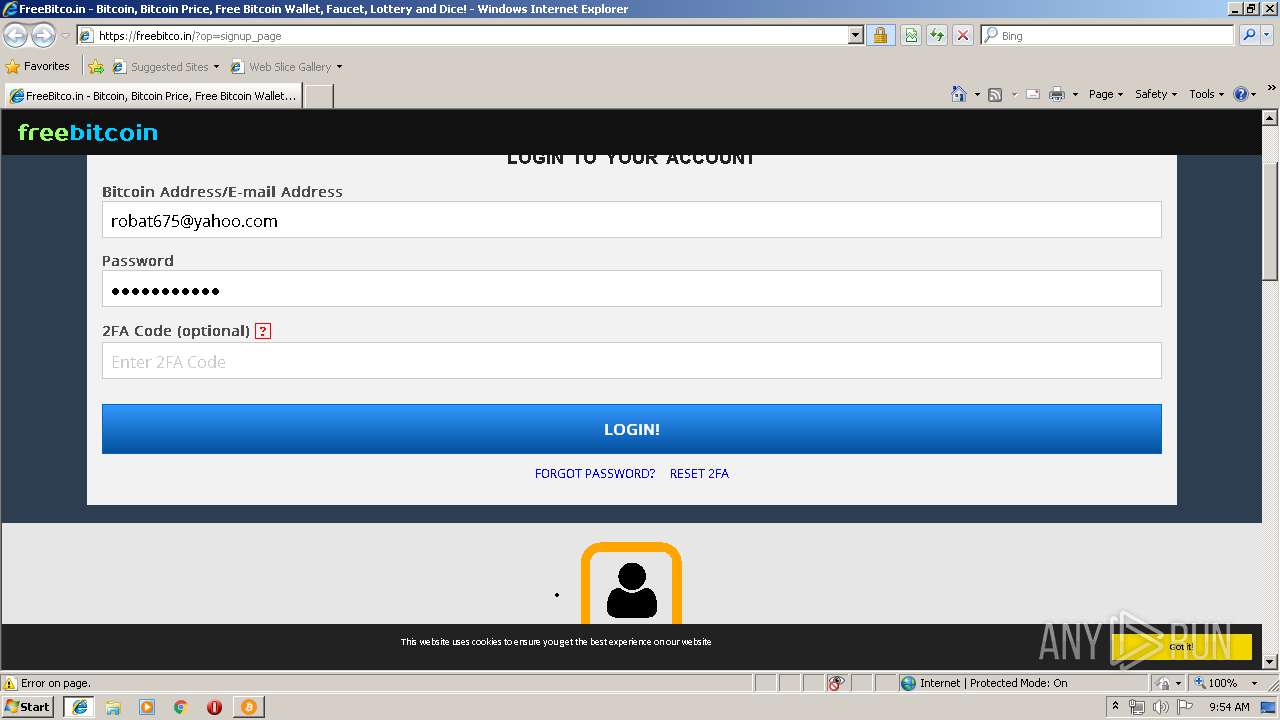Click the search magnifier button next to Bing
This screenshot has width=1280, height=720.
1249,35
